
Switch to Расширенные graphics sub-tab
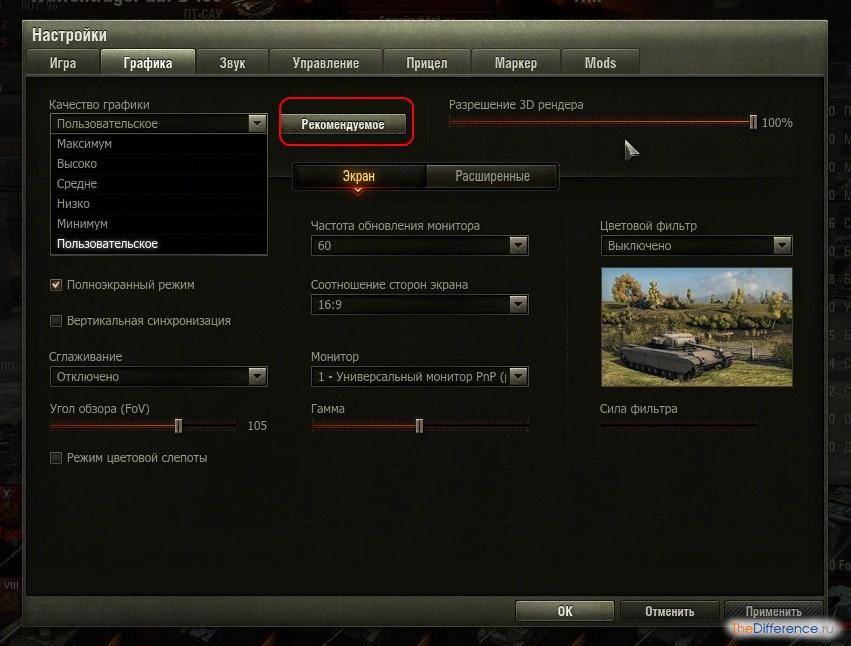[492, 177]
